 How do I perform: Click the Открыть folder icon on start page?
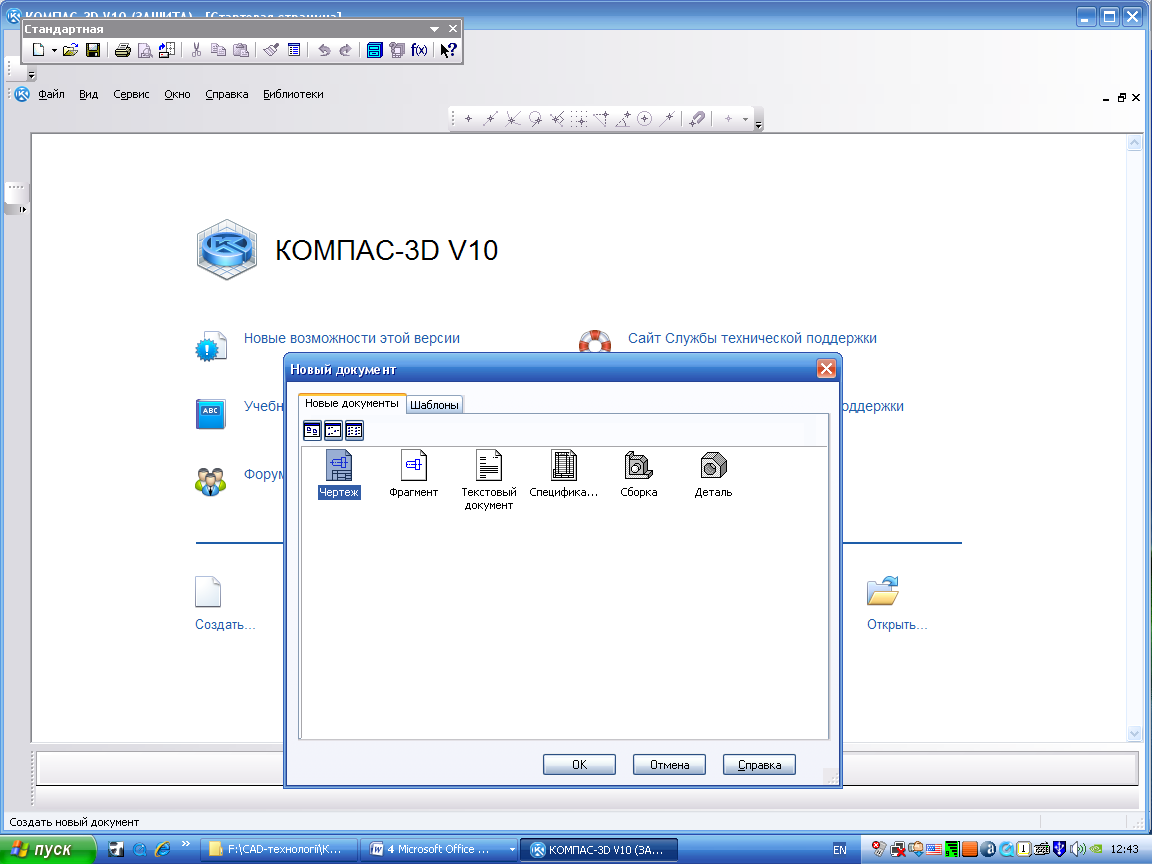pos(882,591)
